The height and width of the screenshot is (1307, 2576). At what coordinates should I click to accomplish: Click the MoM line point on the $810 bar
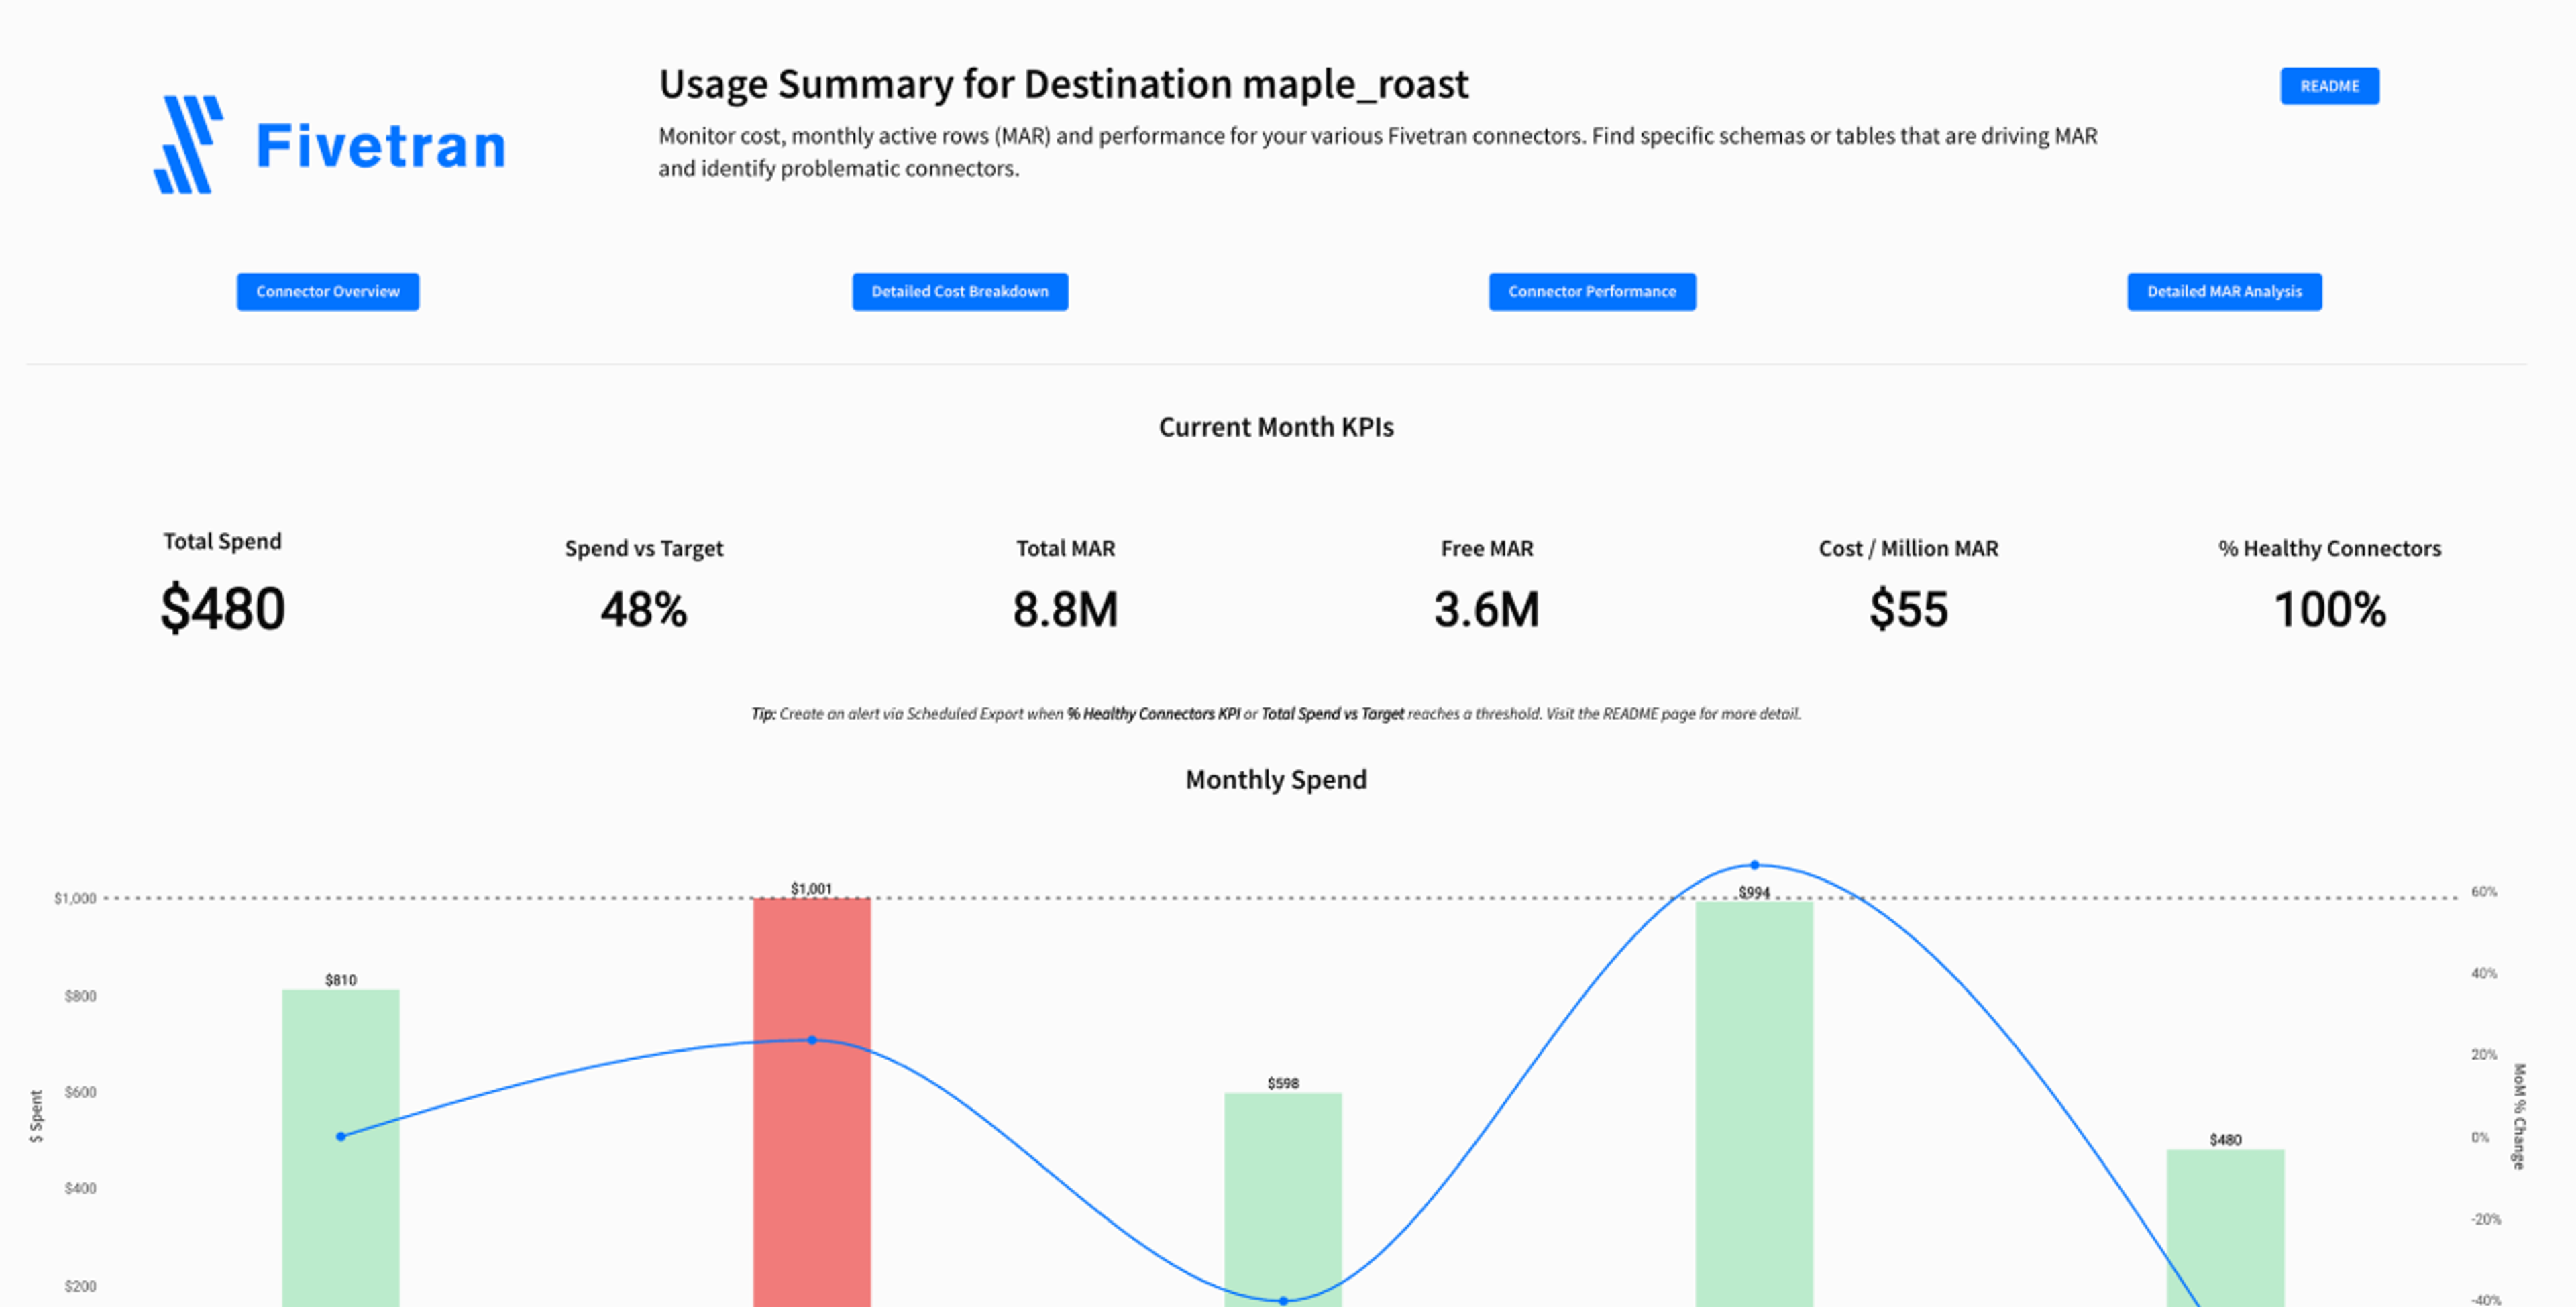tap(341, 1136)
